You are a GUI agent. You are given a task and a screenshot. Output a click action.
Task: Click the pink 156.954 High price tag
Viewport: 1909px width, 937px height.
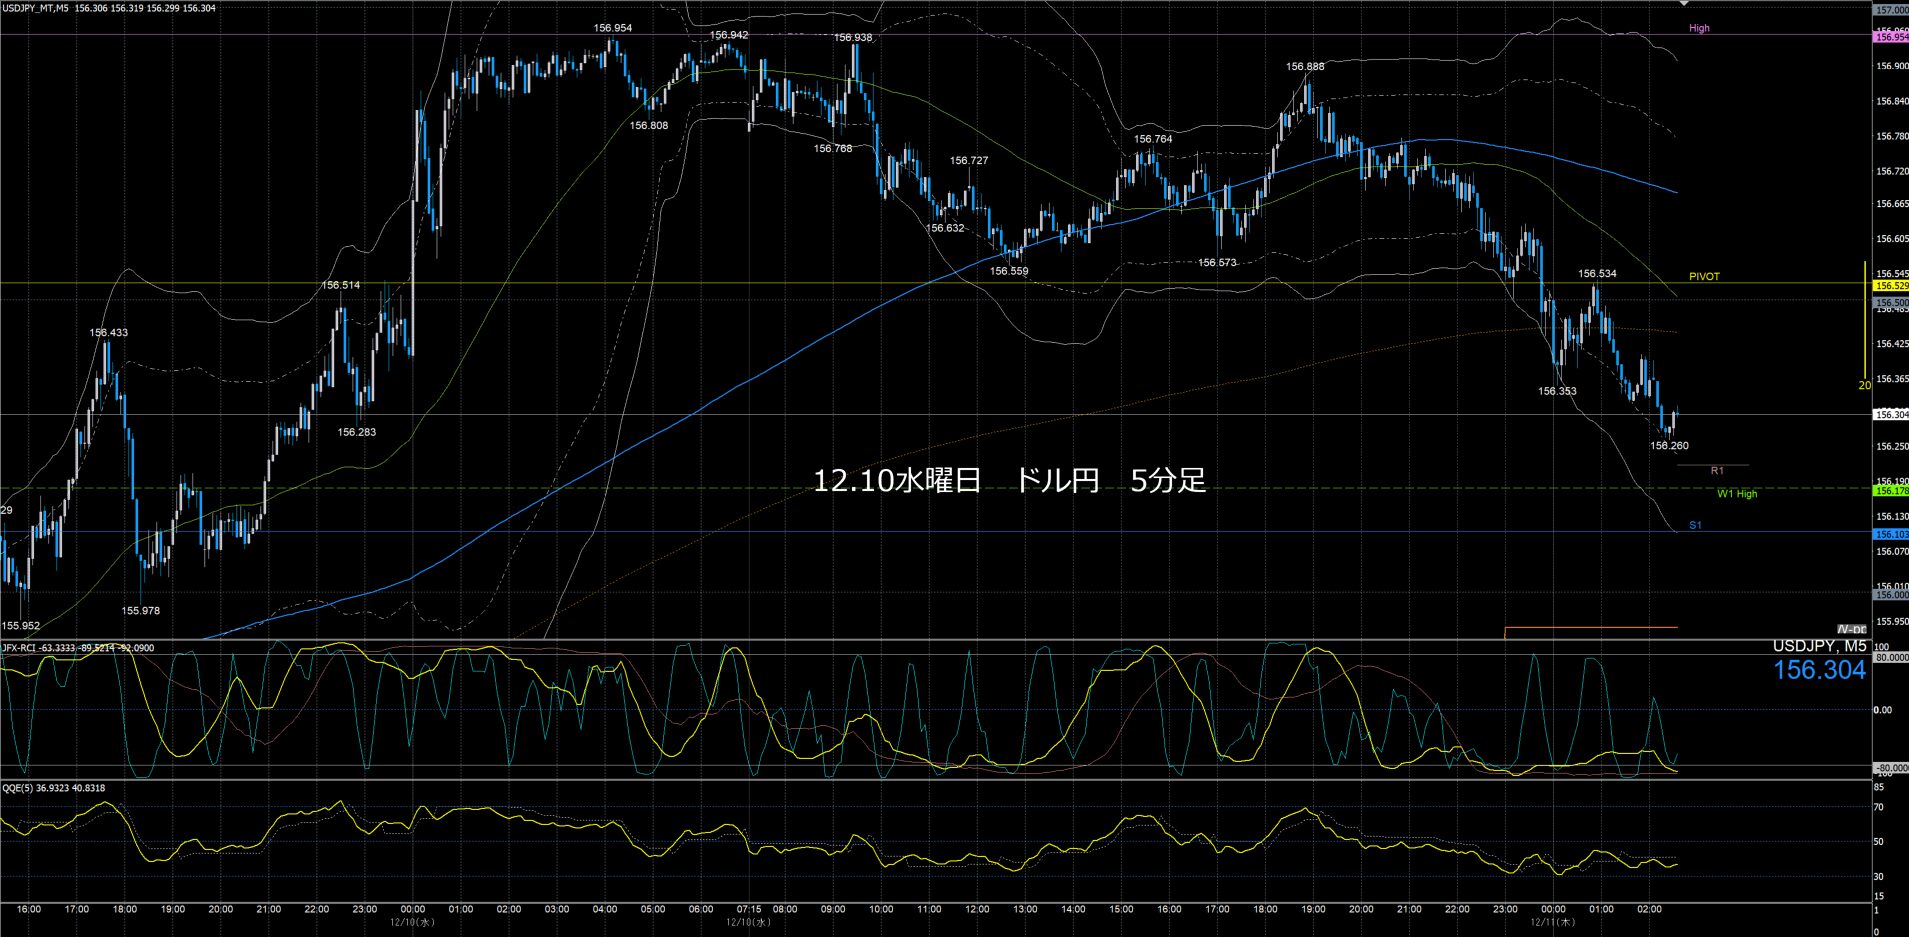coord(1890,37)
